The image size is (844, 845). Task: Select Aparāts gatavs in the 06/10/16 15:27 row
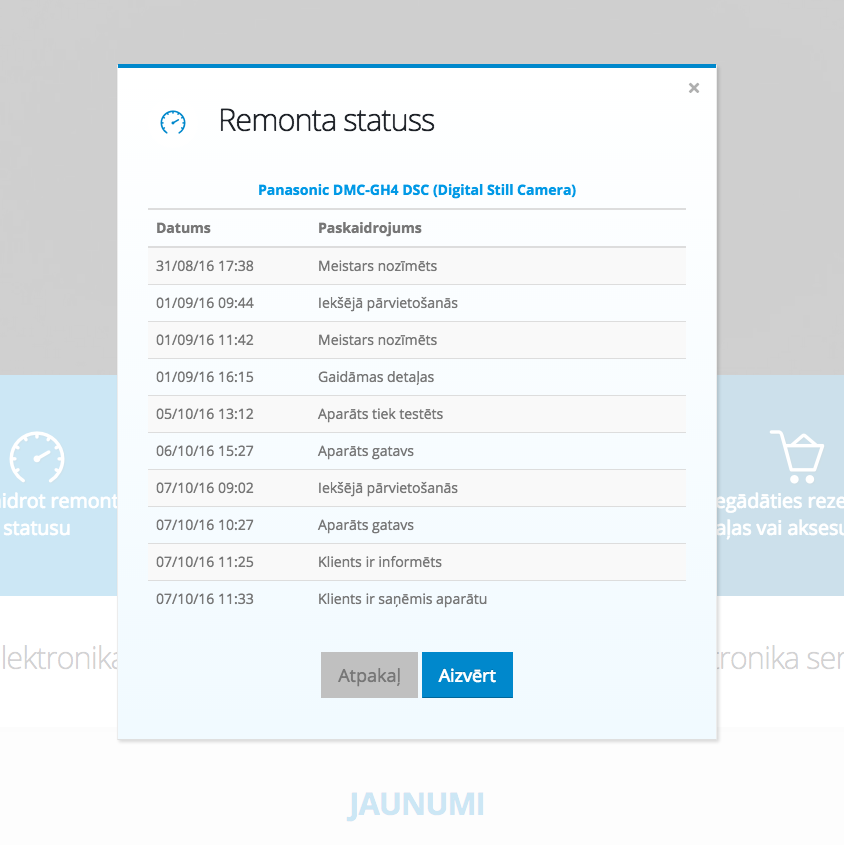pyautogui.click(x=365, y=451)
